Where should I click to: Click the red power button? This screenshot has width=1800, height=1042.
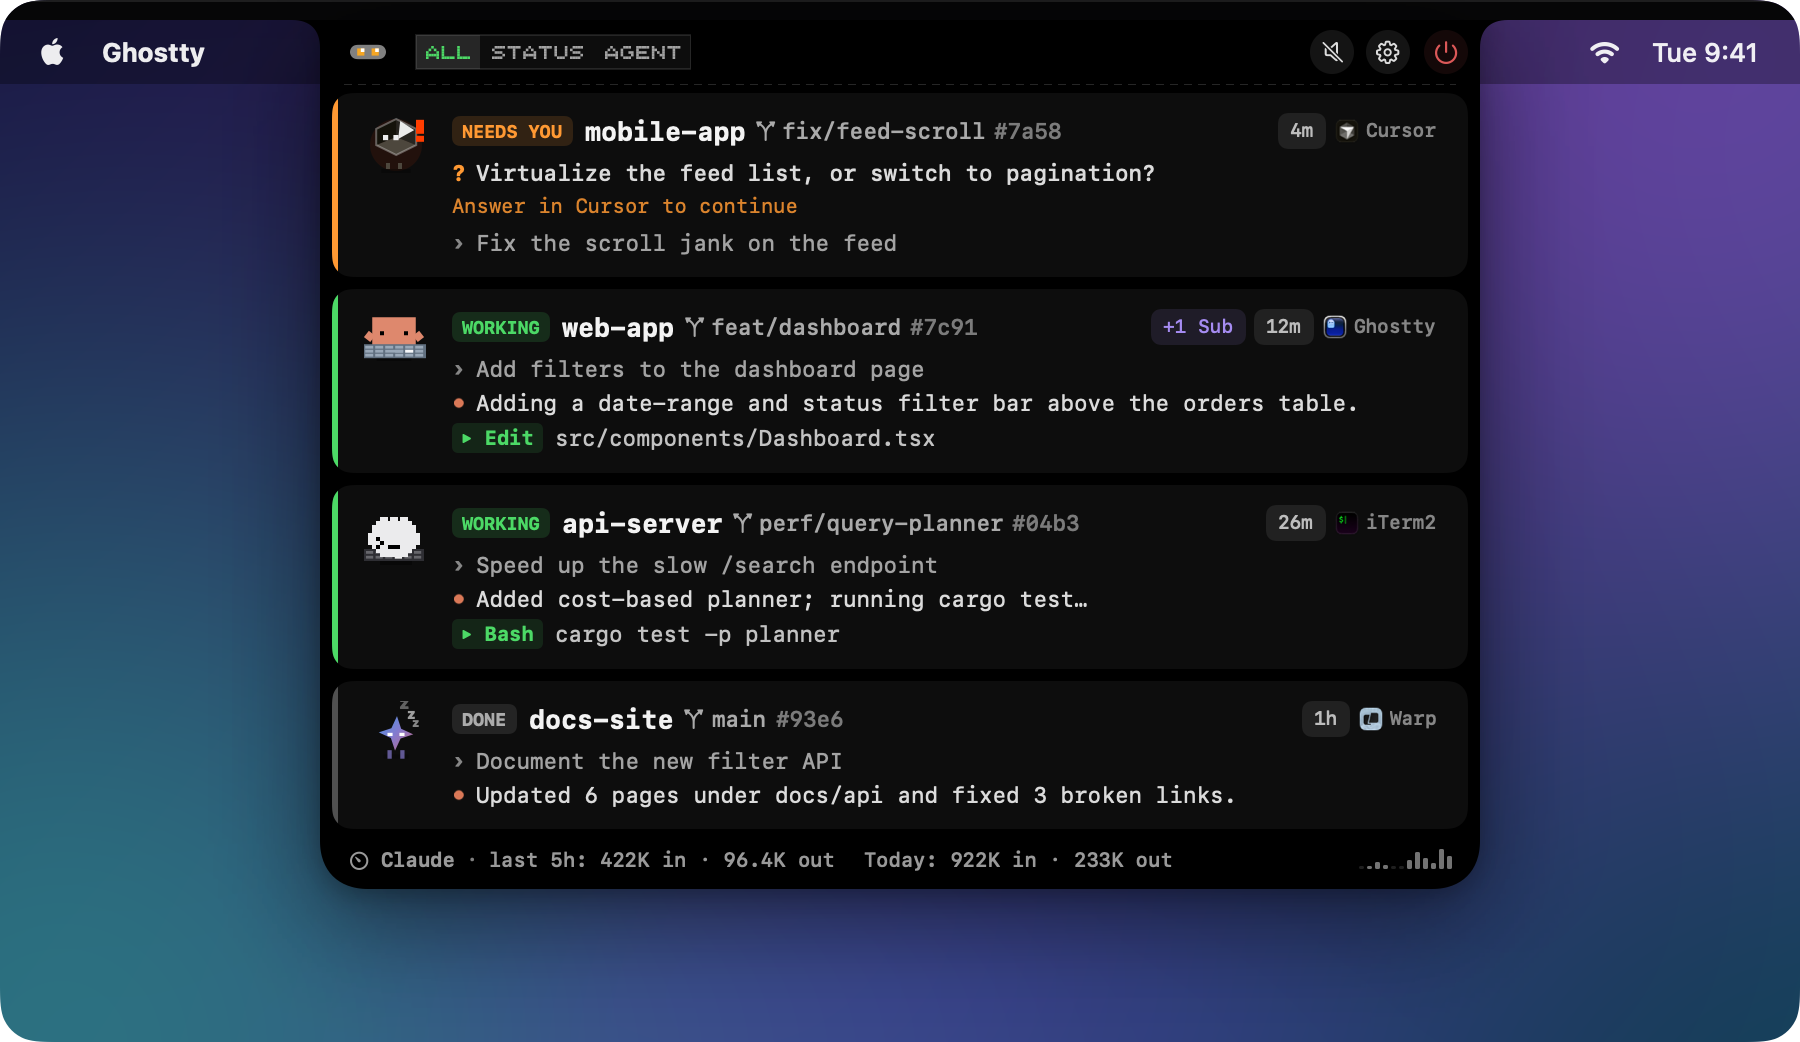coord(1445,52)
